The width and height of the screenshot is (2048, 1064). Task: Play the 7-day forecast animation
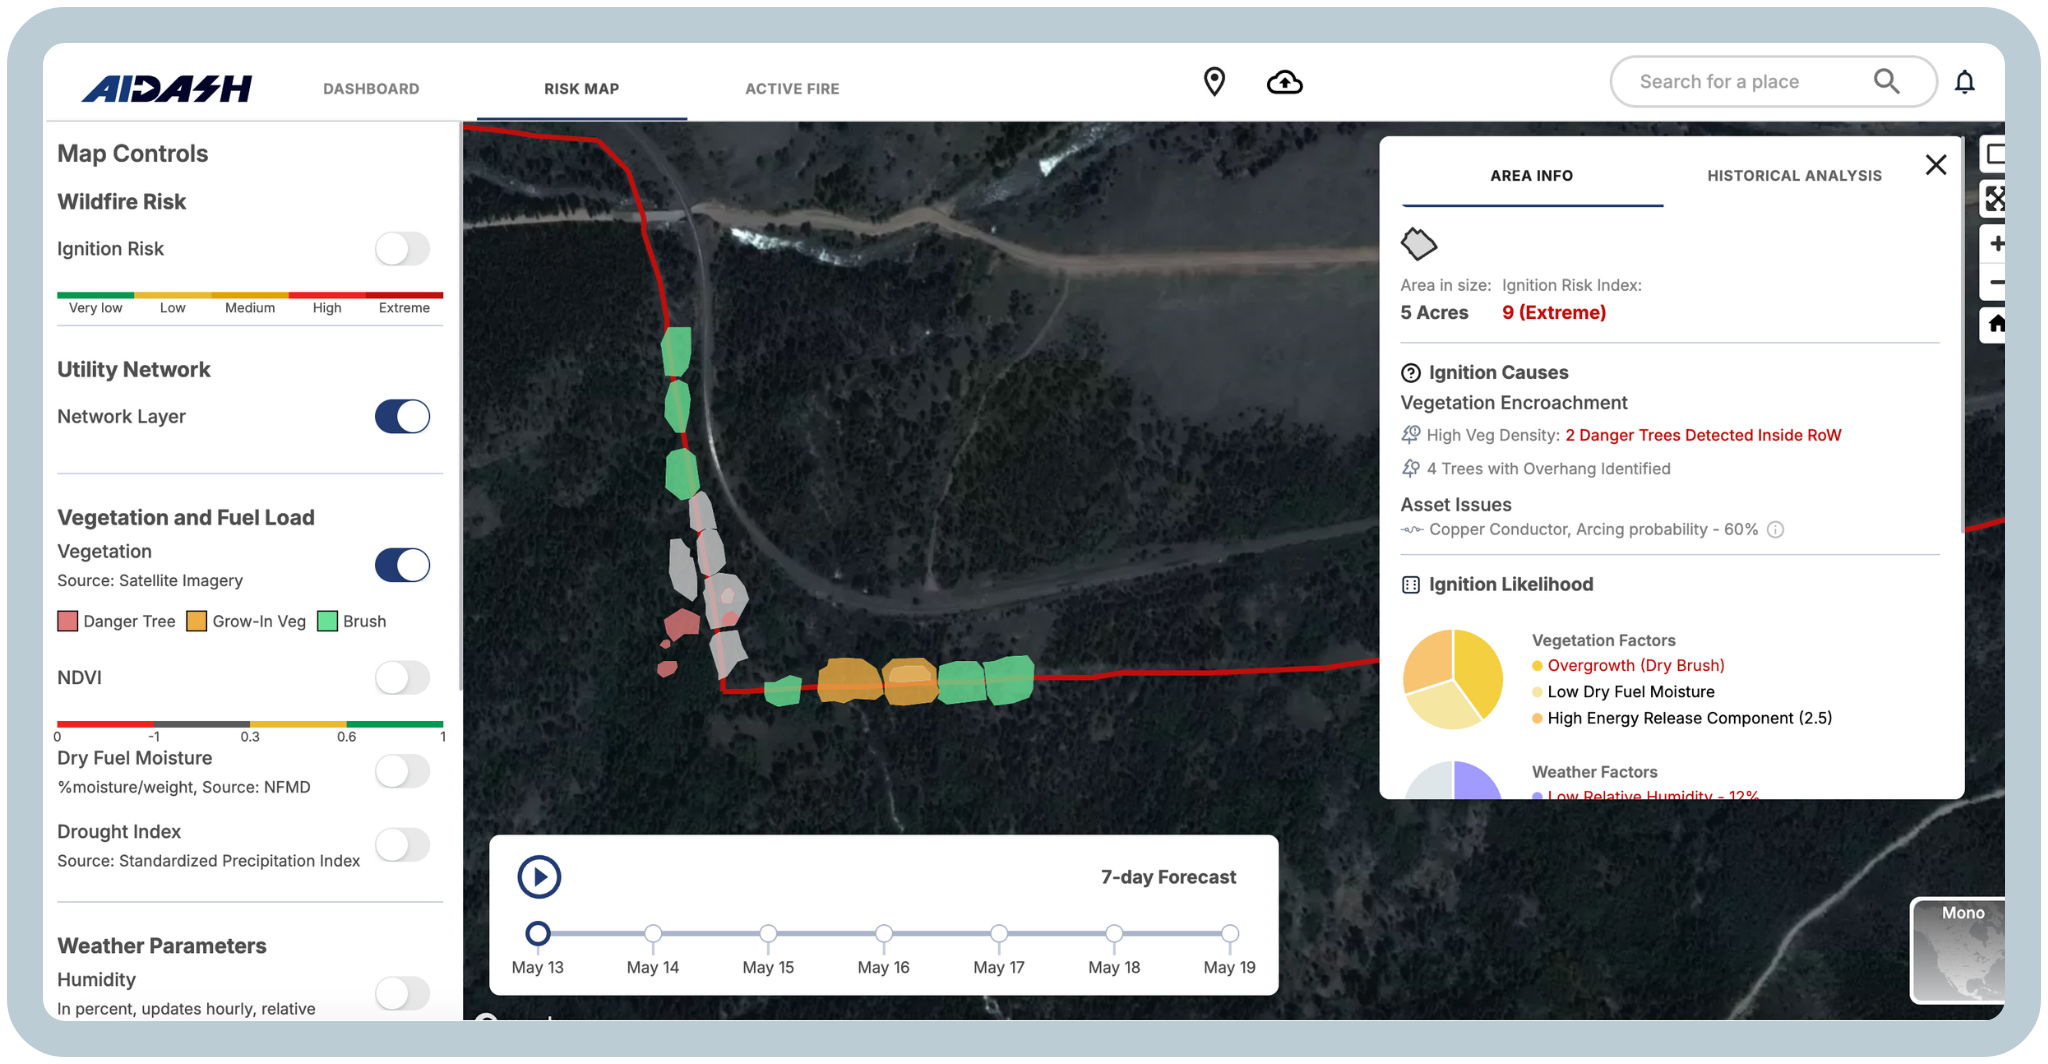click(539, 877)
